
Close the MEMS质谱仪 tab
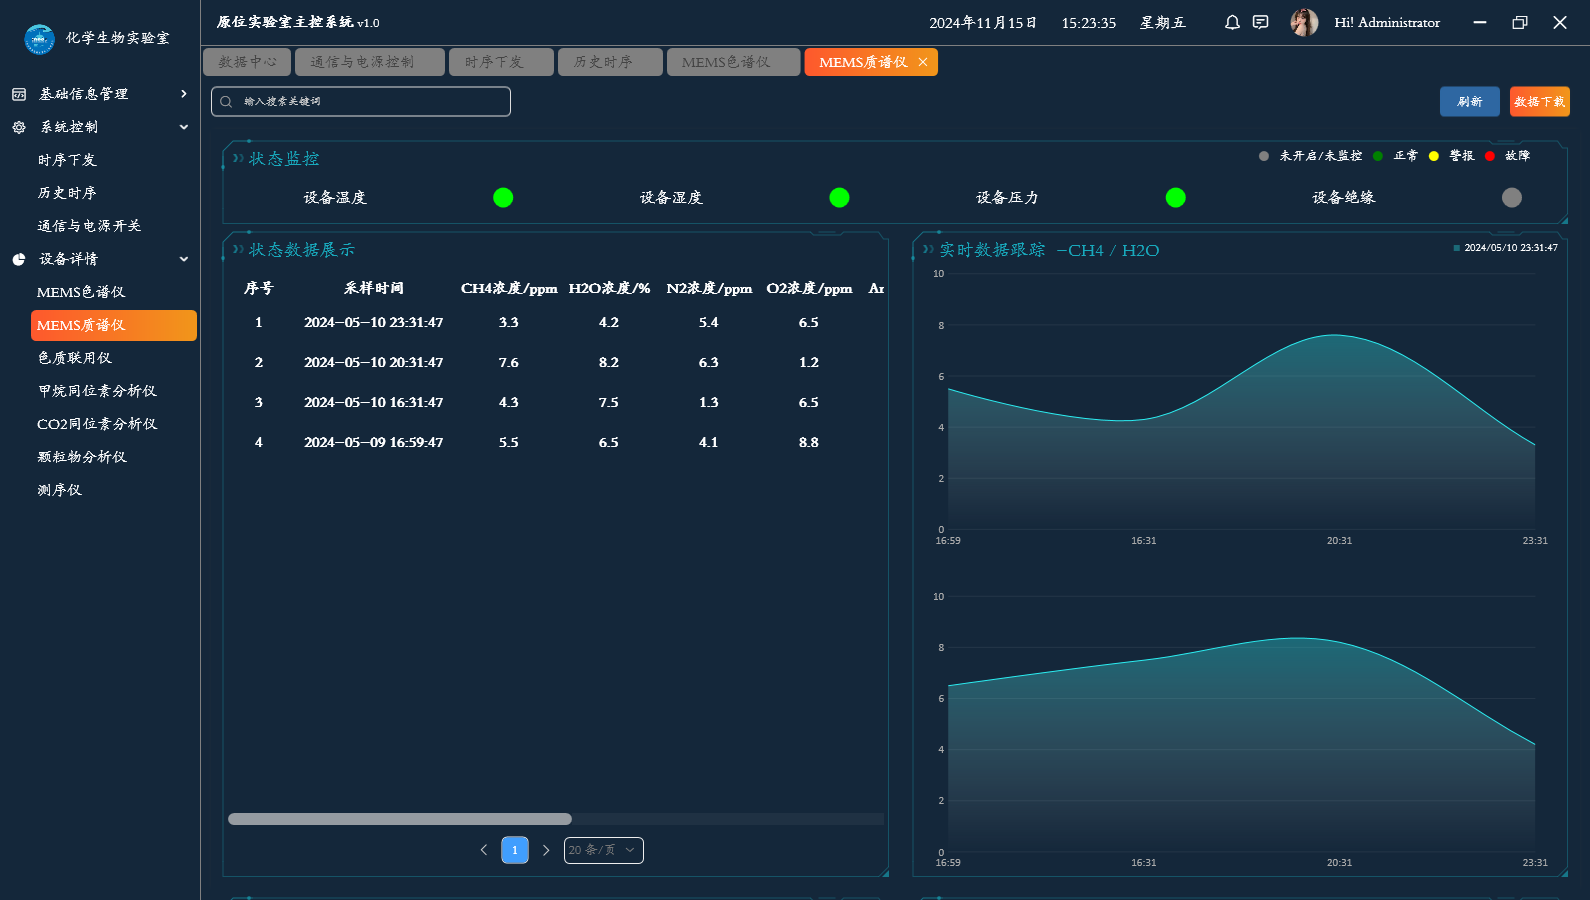coord(922,62)
